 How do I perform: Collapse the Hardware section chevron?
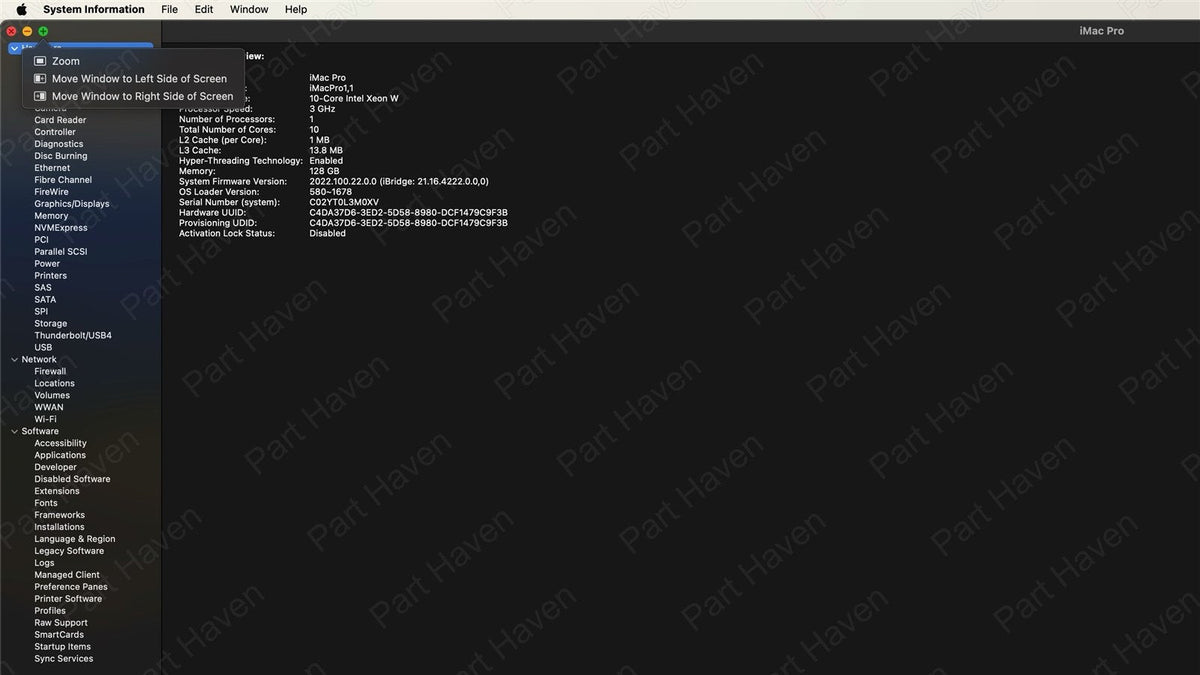click(x=14, y=48)
